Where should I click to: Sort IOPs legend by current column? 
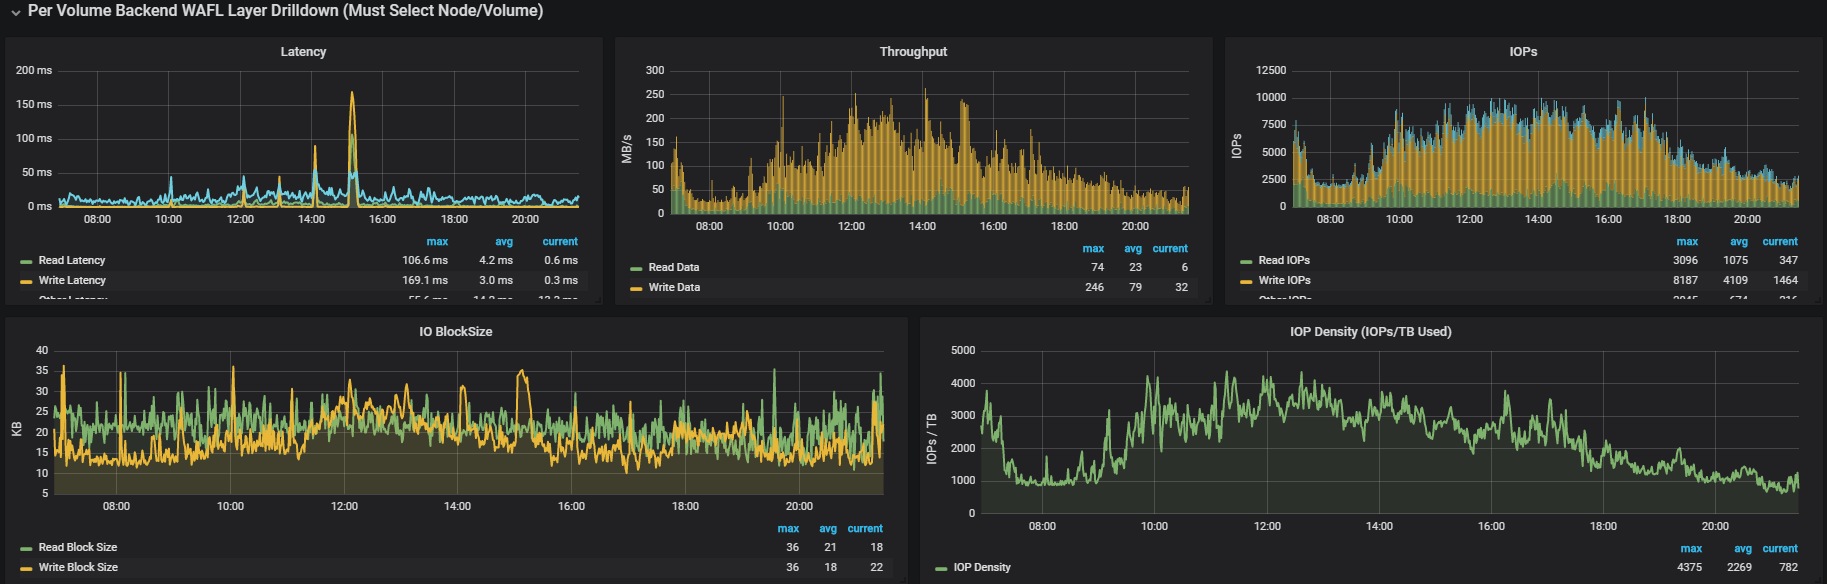coord(1779,242)
